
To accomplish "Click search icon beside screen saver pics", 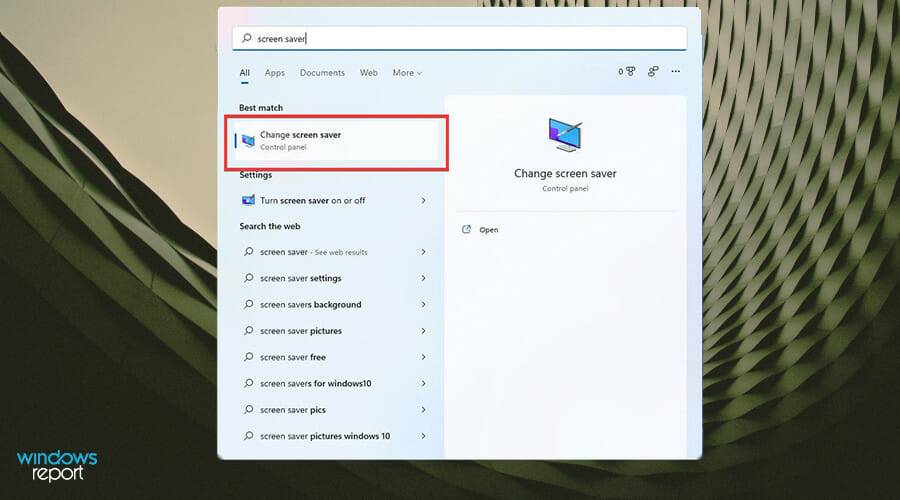I will [249, 410].
